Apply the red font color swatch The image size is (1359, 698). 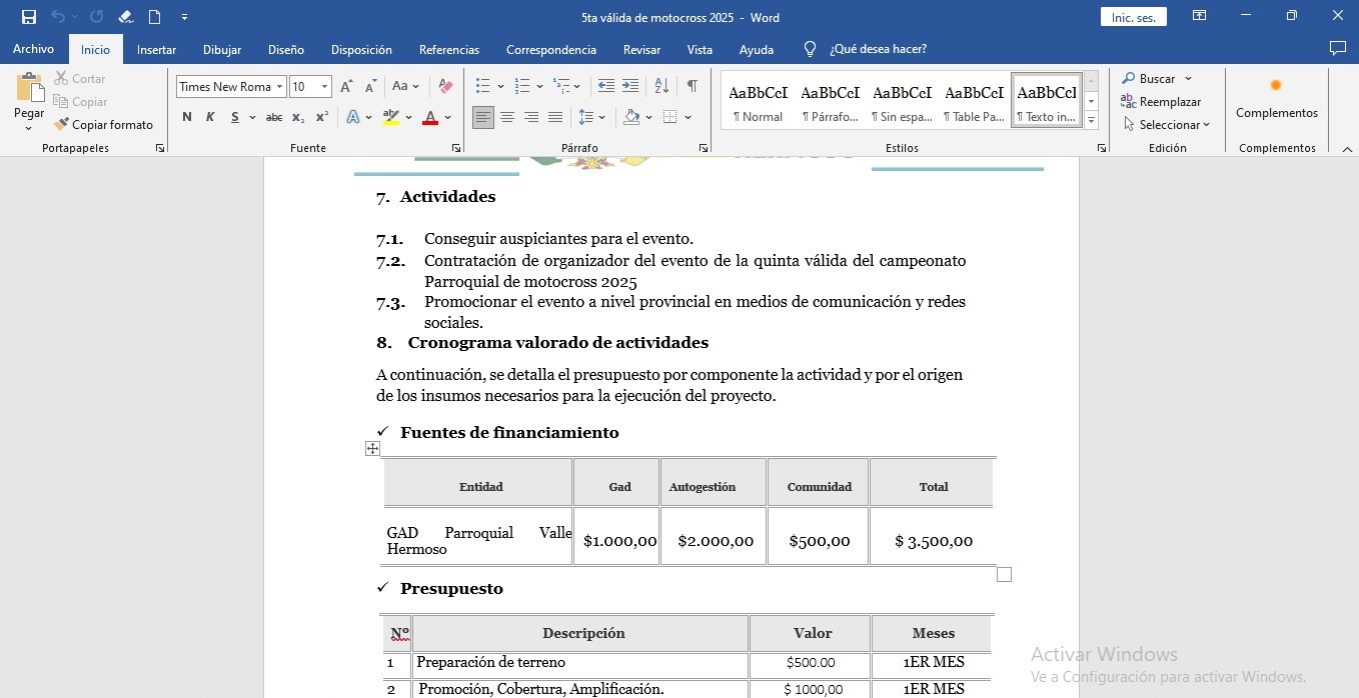[430, 118]
